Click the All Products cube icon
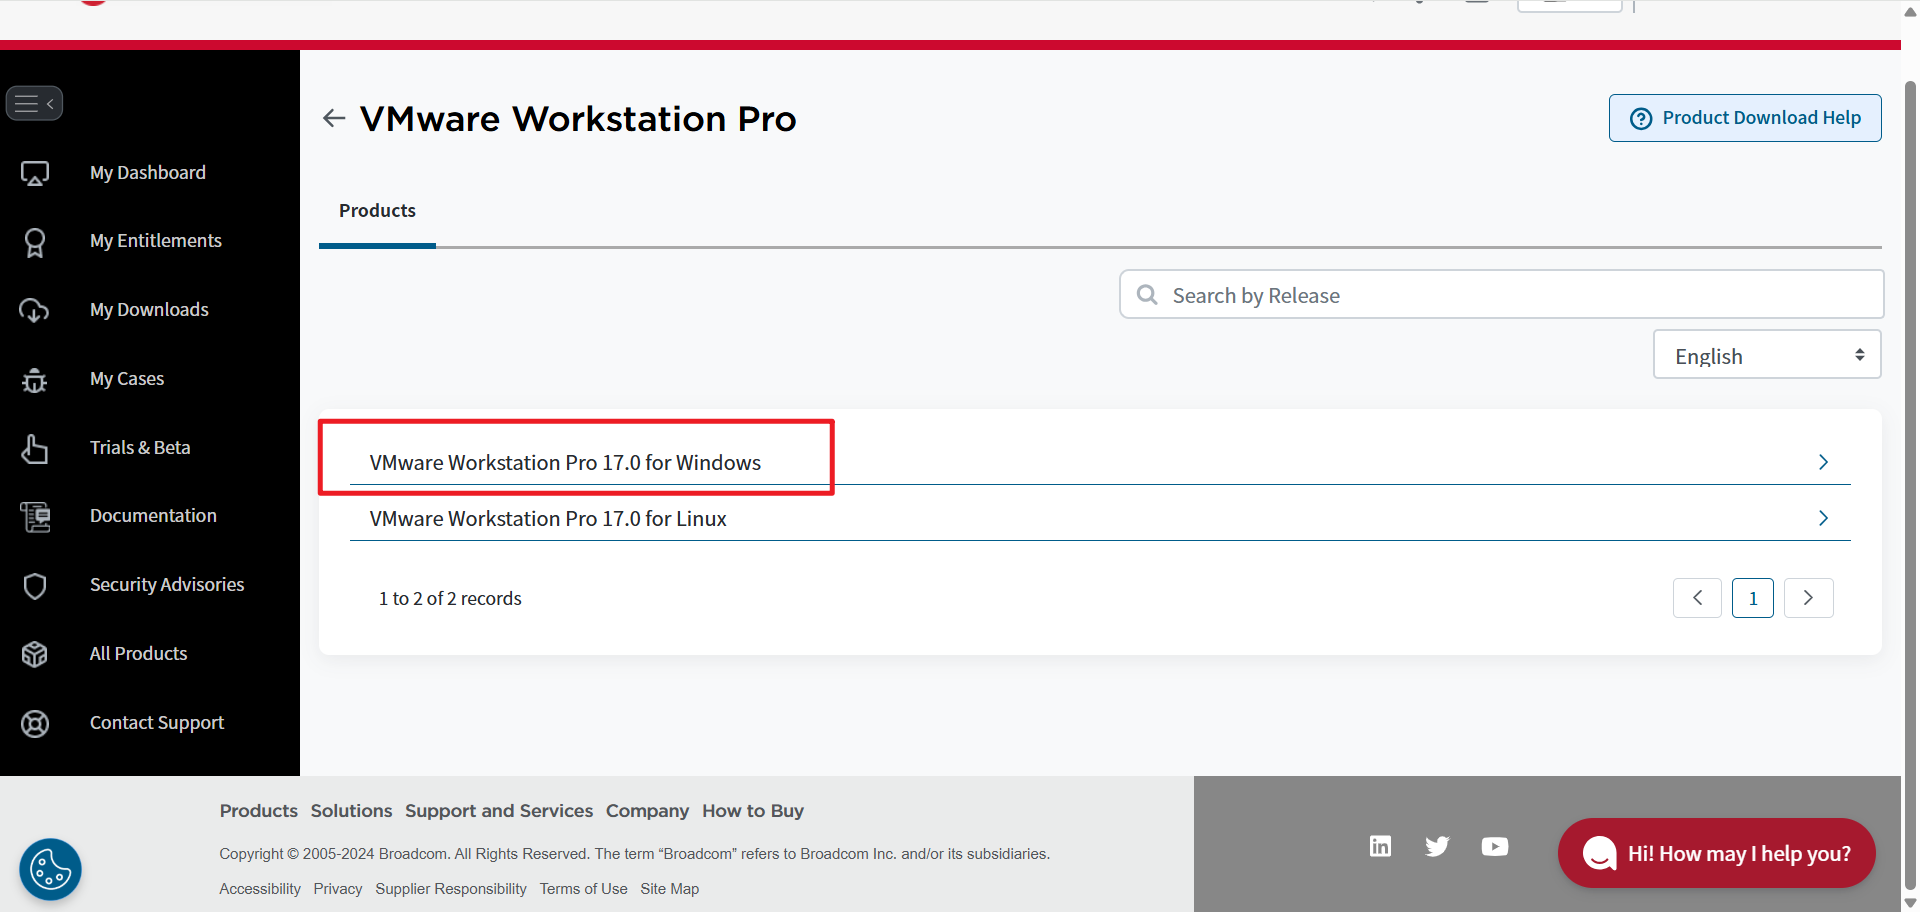The width and height of the screenshot is (1920, 912). [35, 654]
